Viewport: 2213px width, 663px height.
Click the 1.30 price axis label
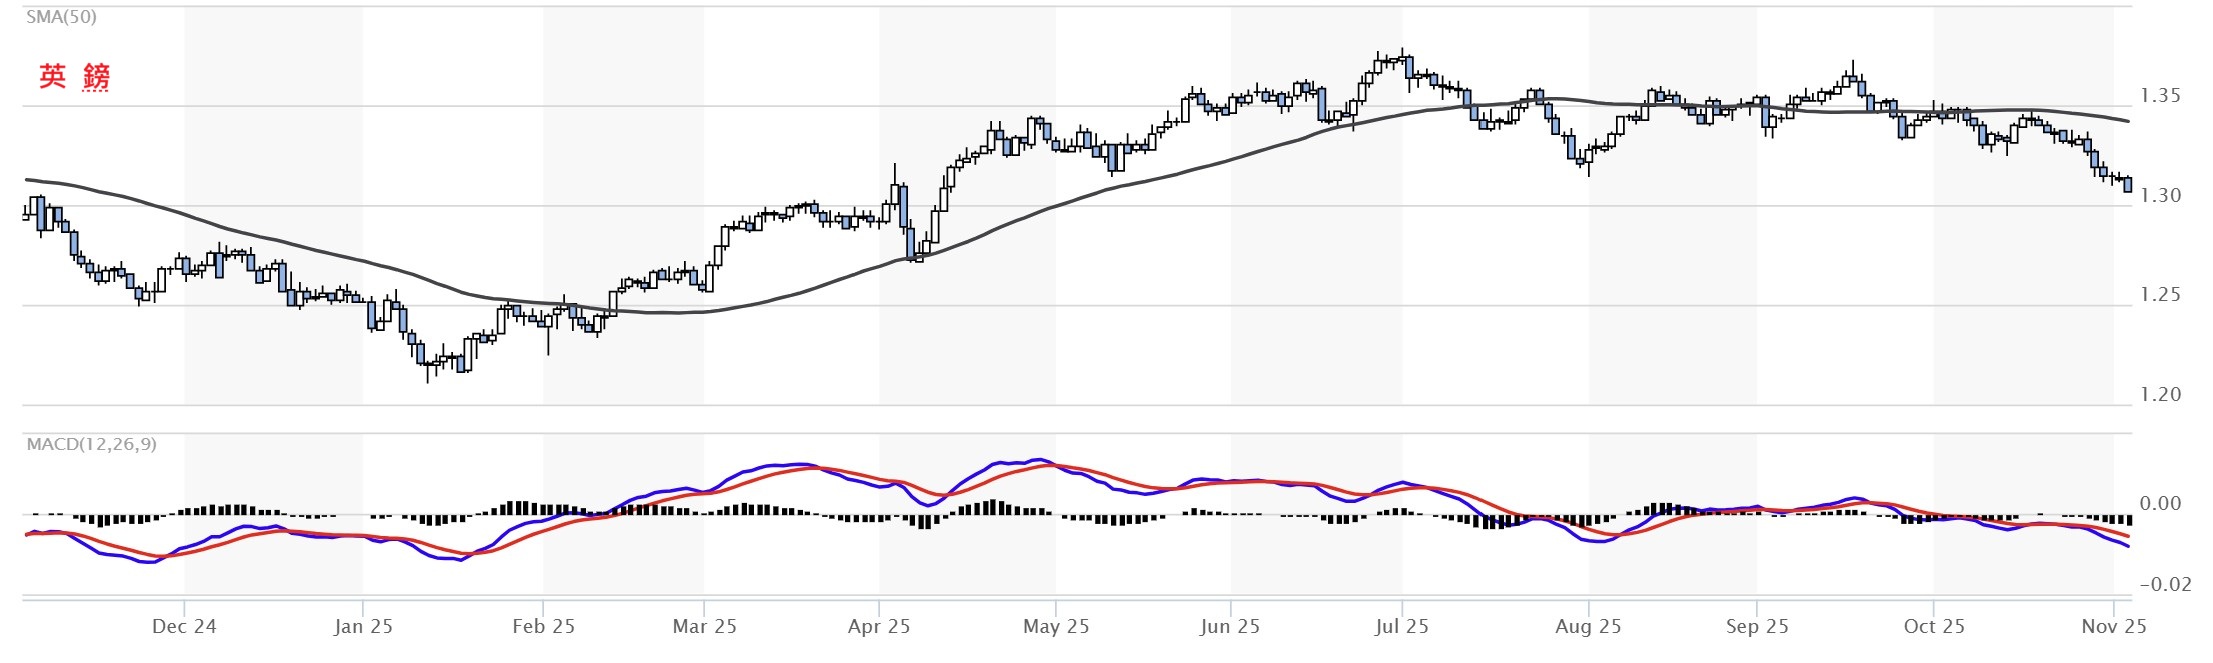click(x=2160, y=196)
